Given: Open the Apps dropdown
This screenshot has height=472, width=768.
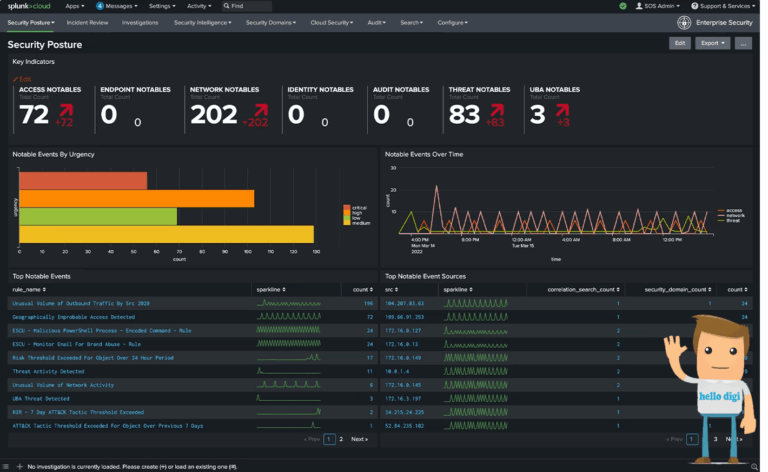Looking at the screenshot, I should coord(75,6).
